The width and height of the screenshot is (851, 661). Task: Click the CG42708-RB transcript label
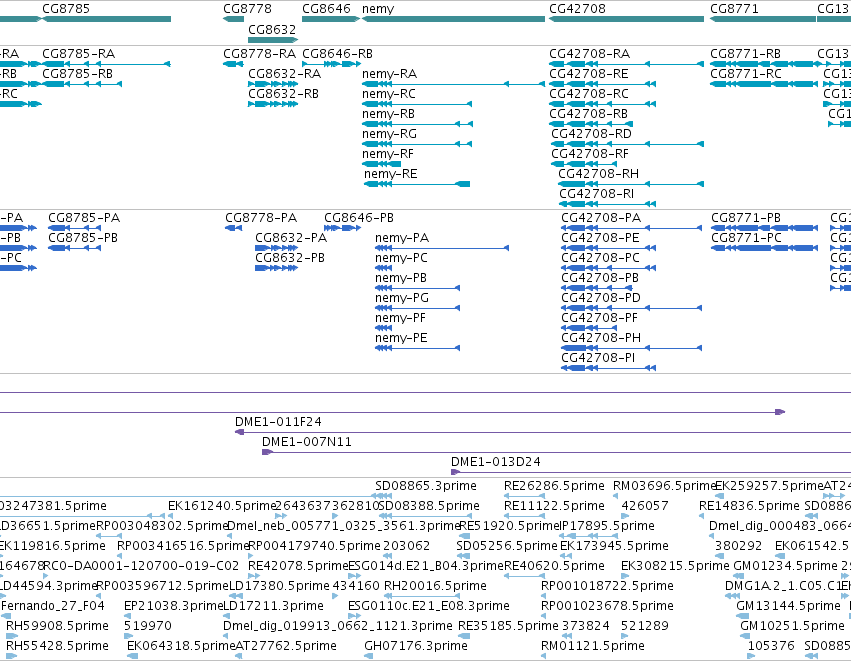pyautogui.click(x=588, y=114)
